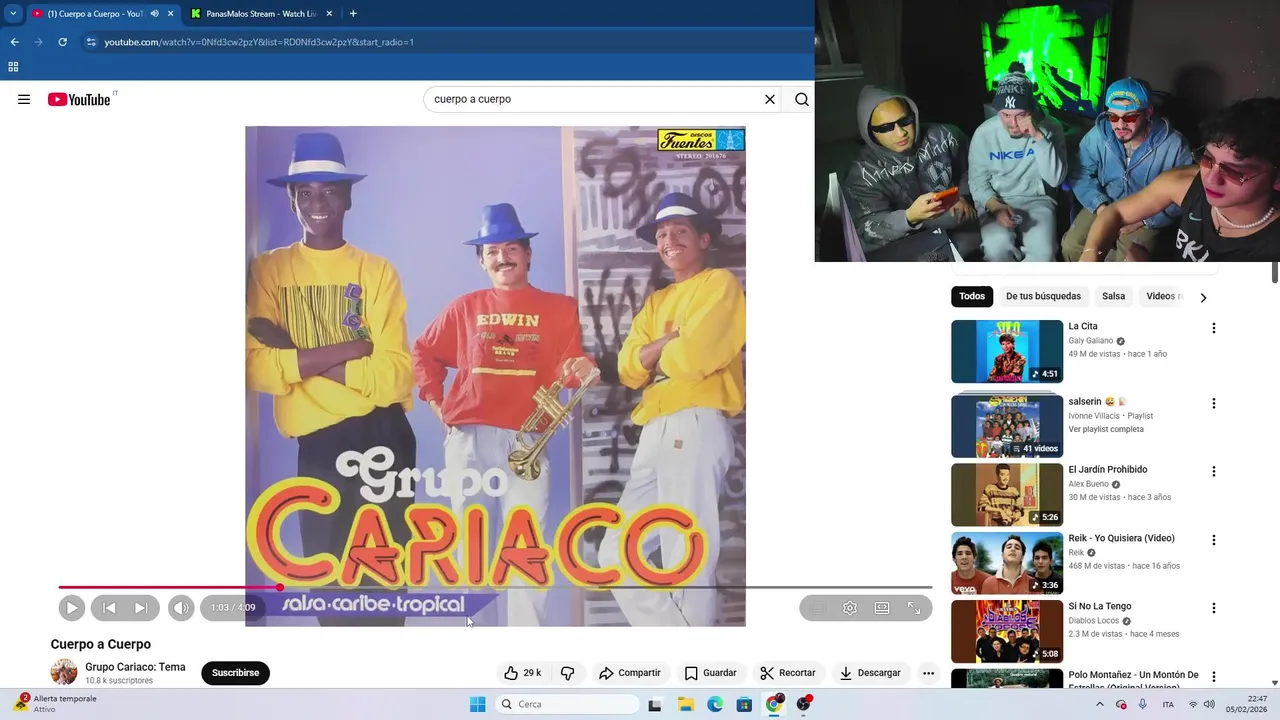This screenshot has width=1280, height=720.
Task: Open File Explorer from the taskbar
Action: pos(686,704)
